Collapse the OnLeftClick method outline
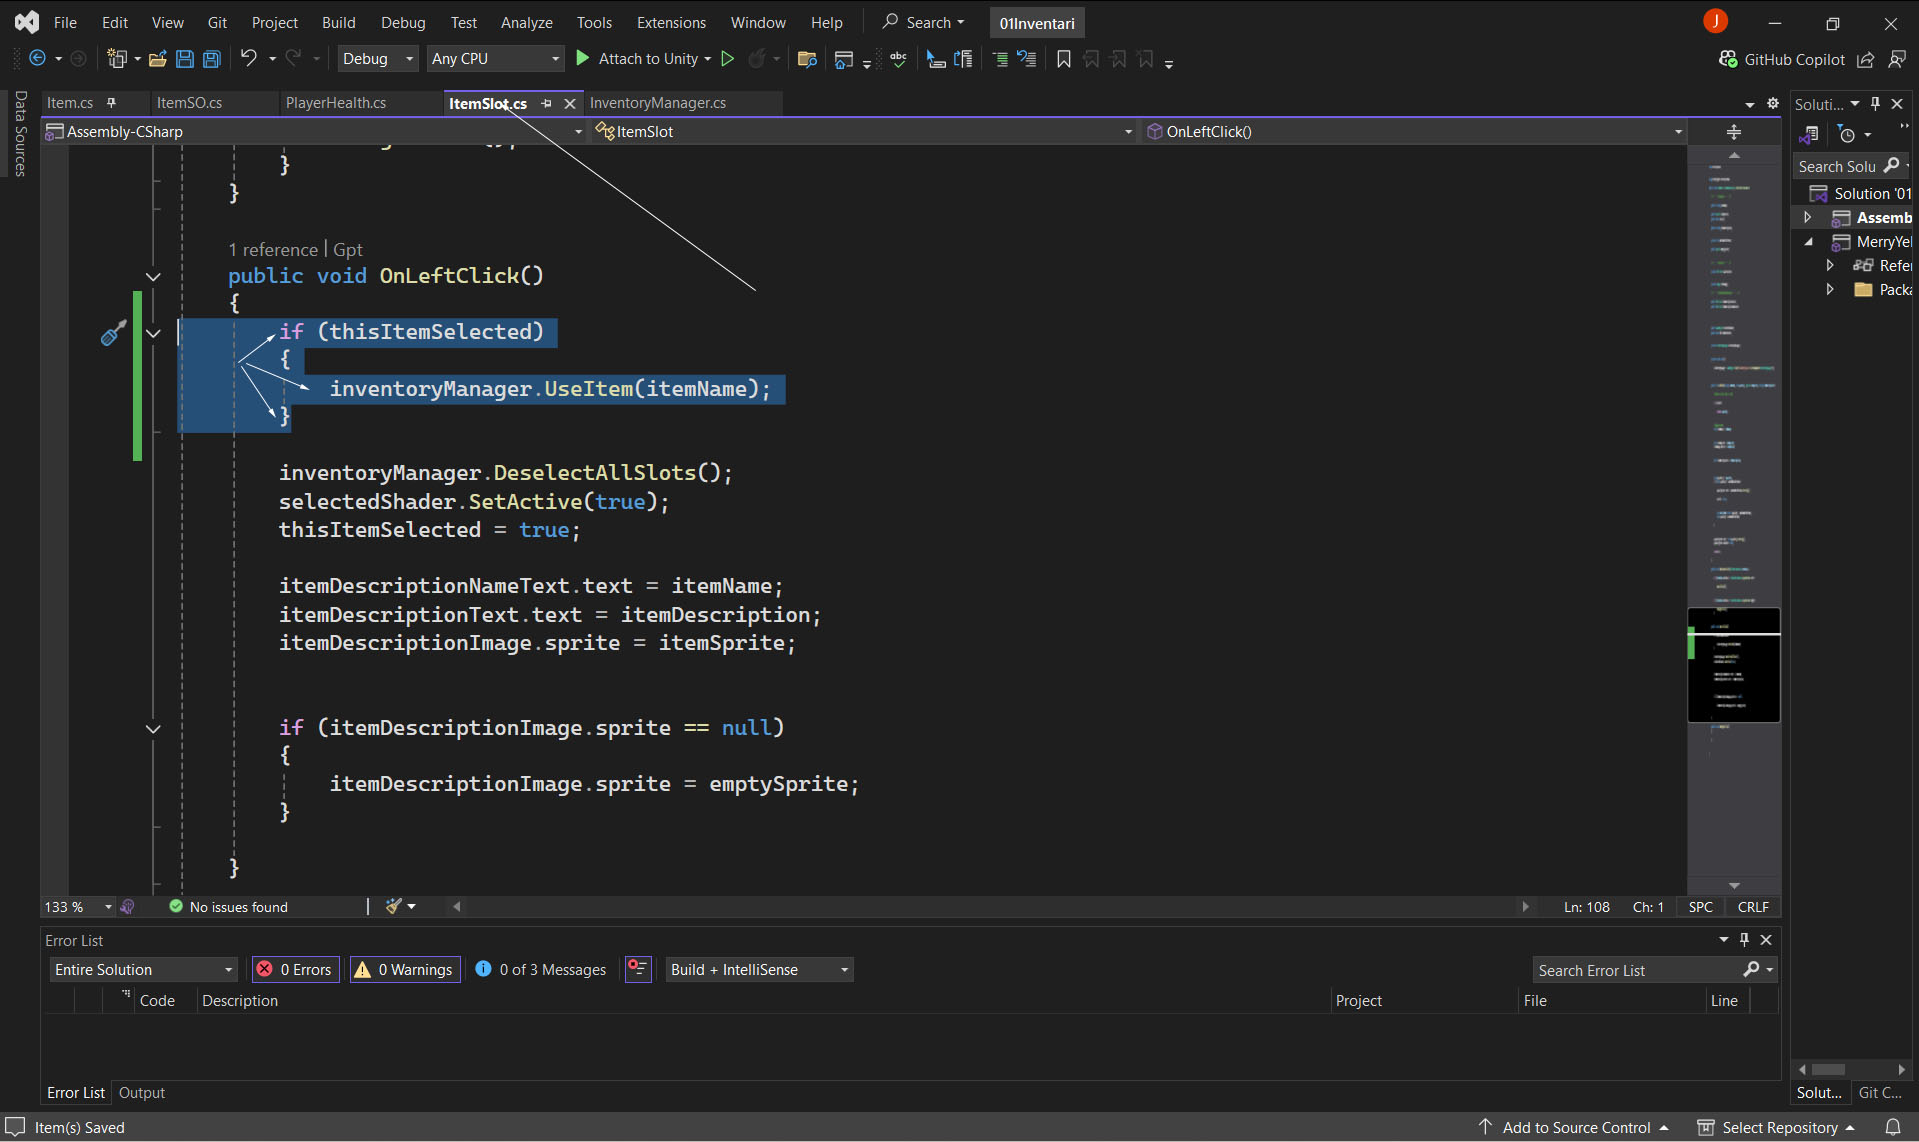Image resolution: width=1919 pixels, height=1142 pixels. (x=153, y=276)
